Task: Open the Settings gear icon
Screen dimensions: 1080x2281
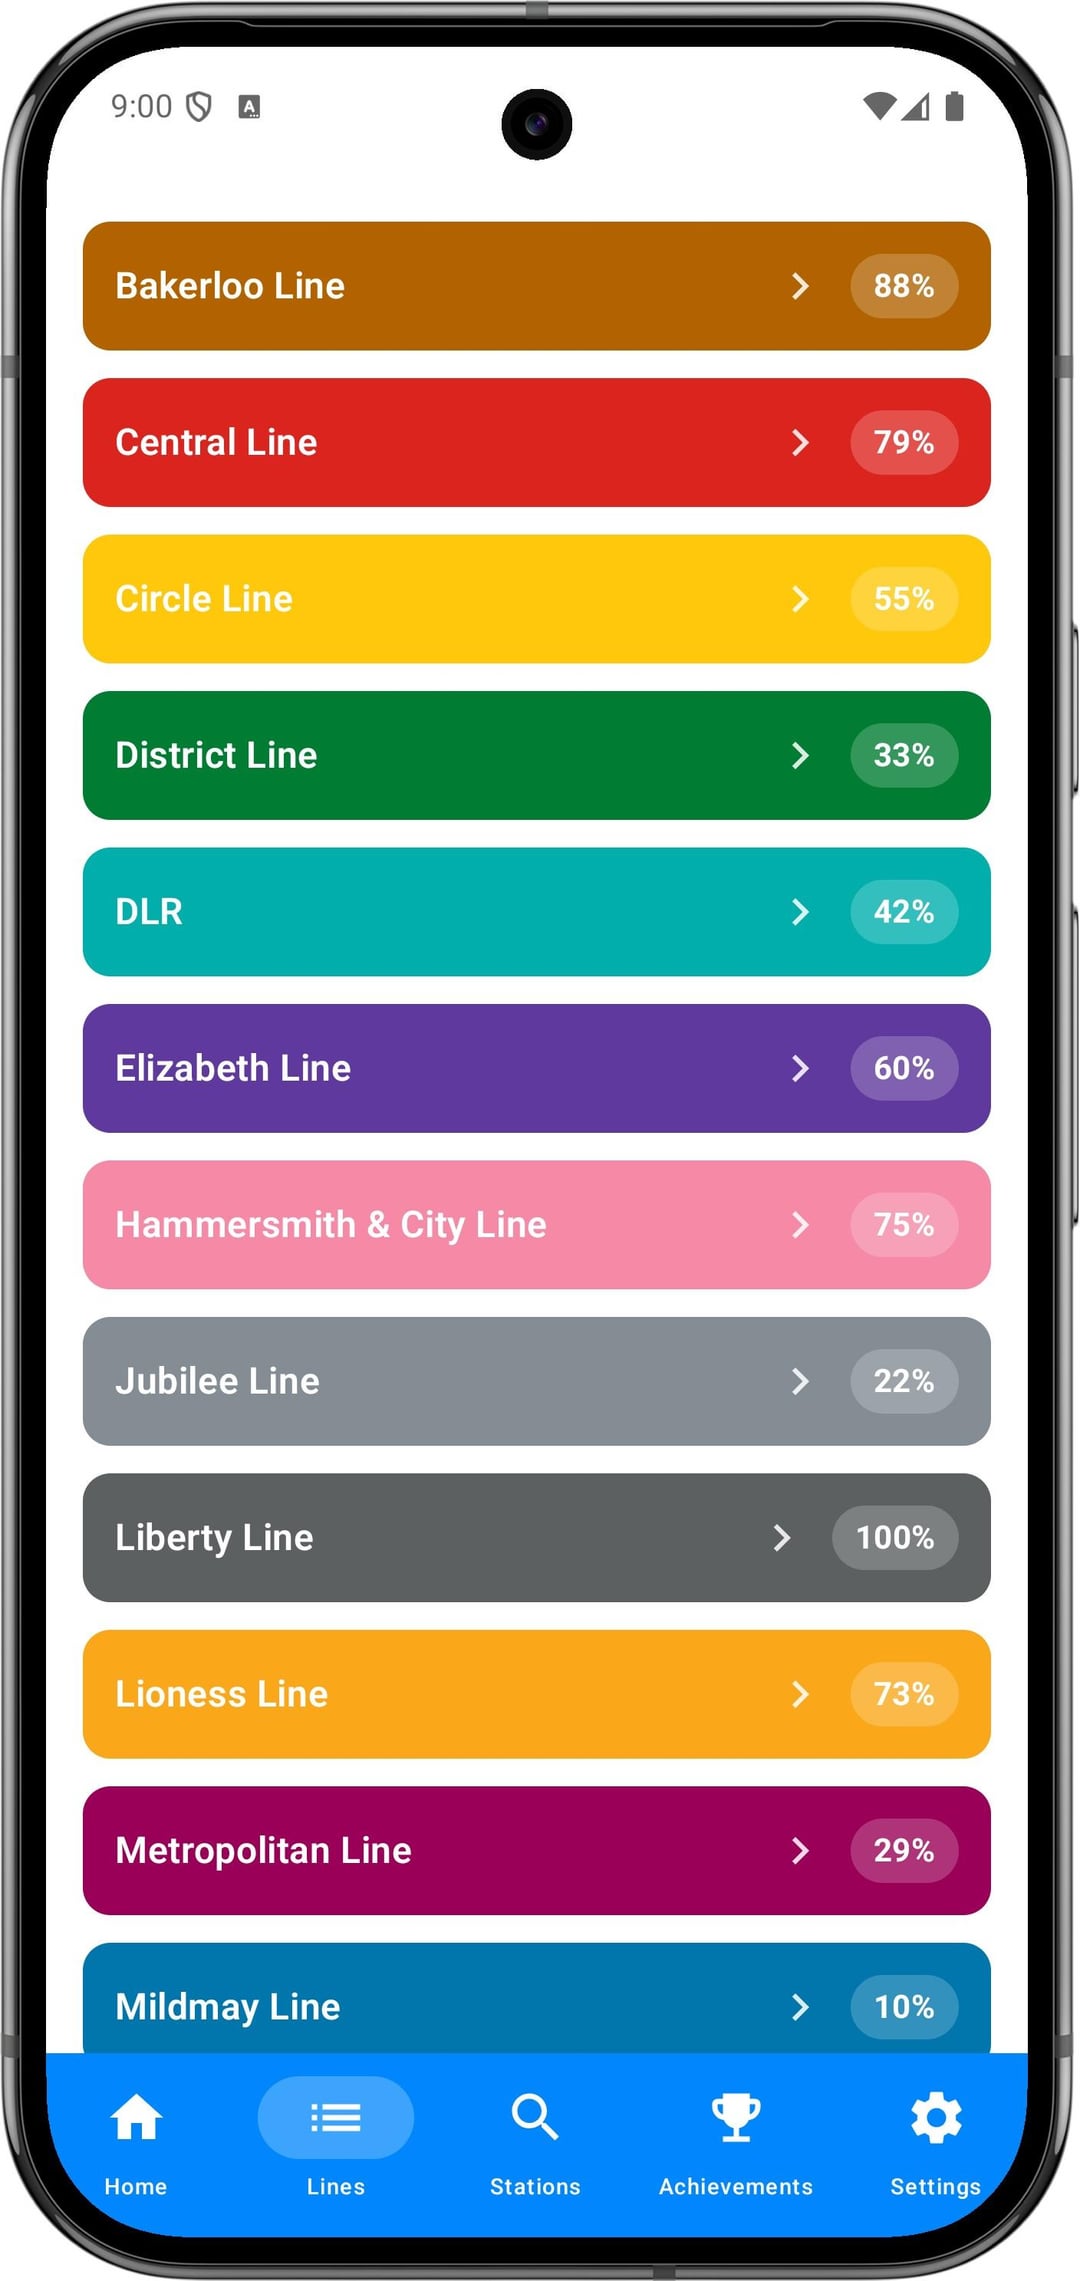Action: pos(936,2117)
